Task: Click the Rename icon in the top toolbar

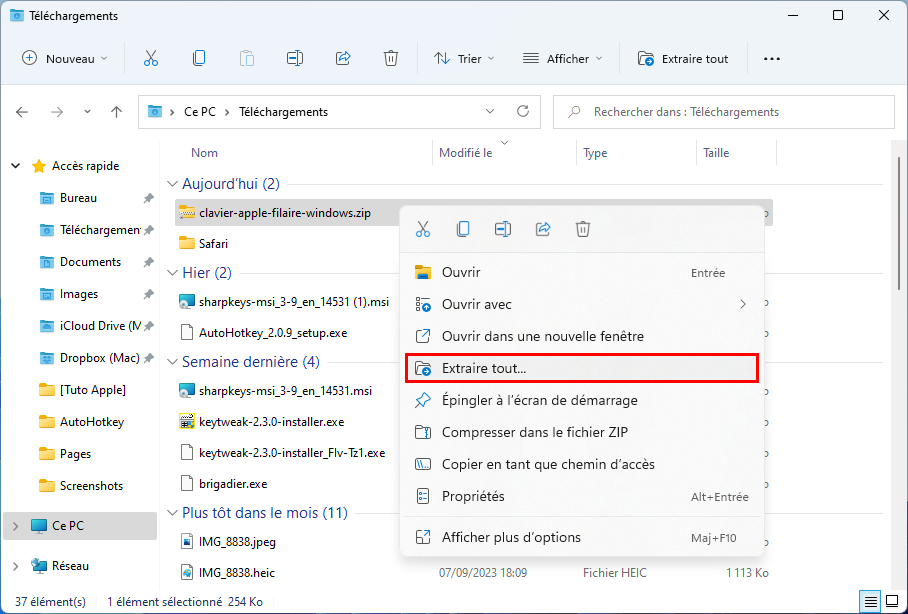Action: point(295,59)
